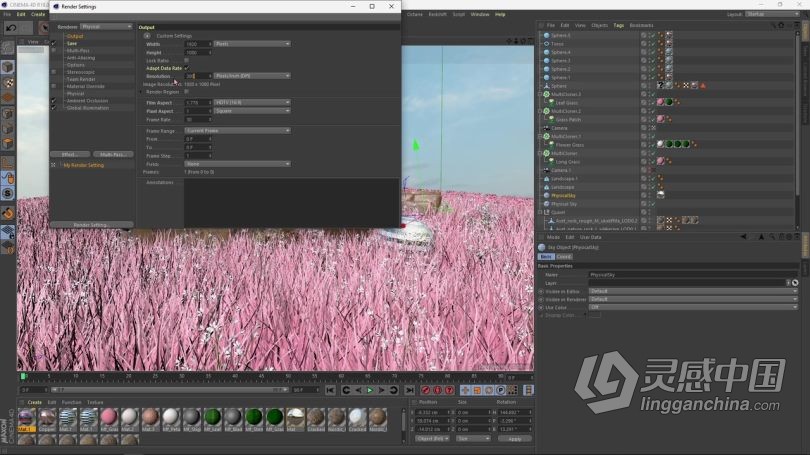Click the question mark tag on Sphere row

click(x=660, y=86)
